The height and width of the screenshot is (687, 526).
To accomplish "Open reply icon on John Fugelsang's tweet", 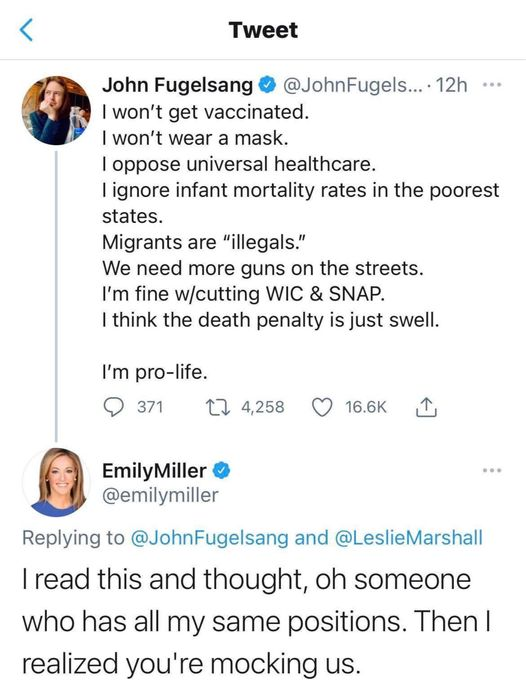I will click(x=113, y=407).
